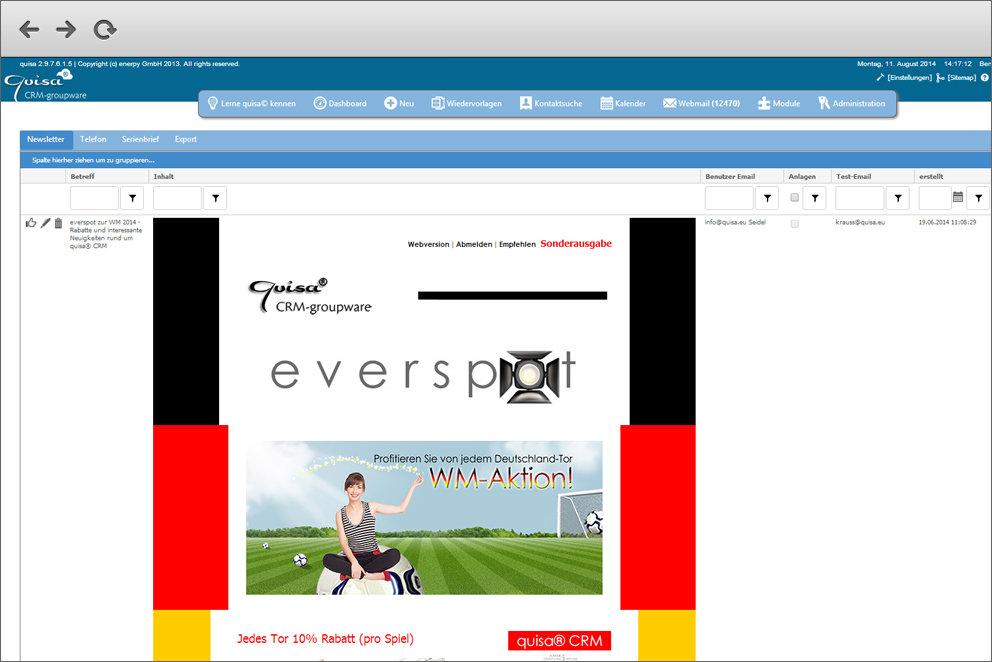Open Wiedervorlagen from navigation bar
The height and width of the screenshot is (662, 992).
click(467, 103)
